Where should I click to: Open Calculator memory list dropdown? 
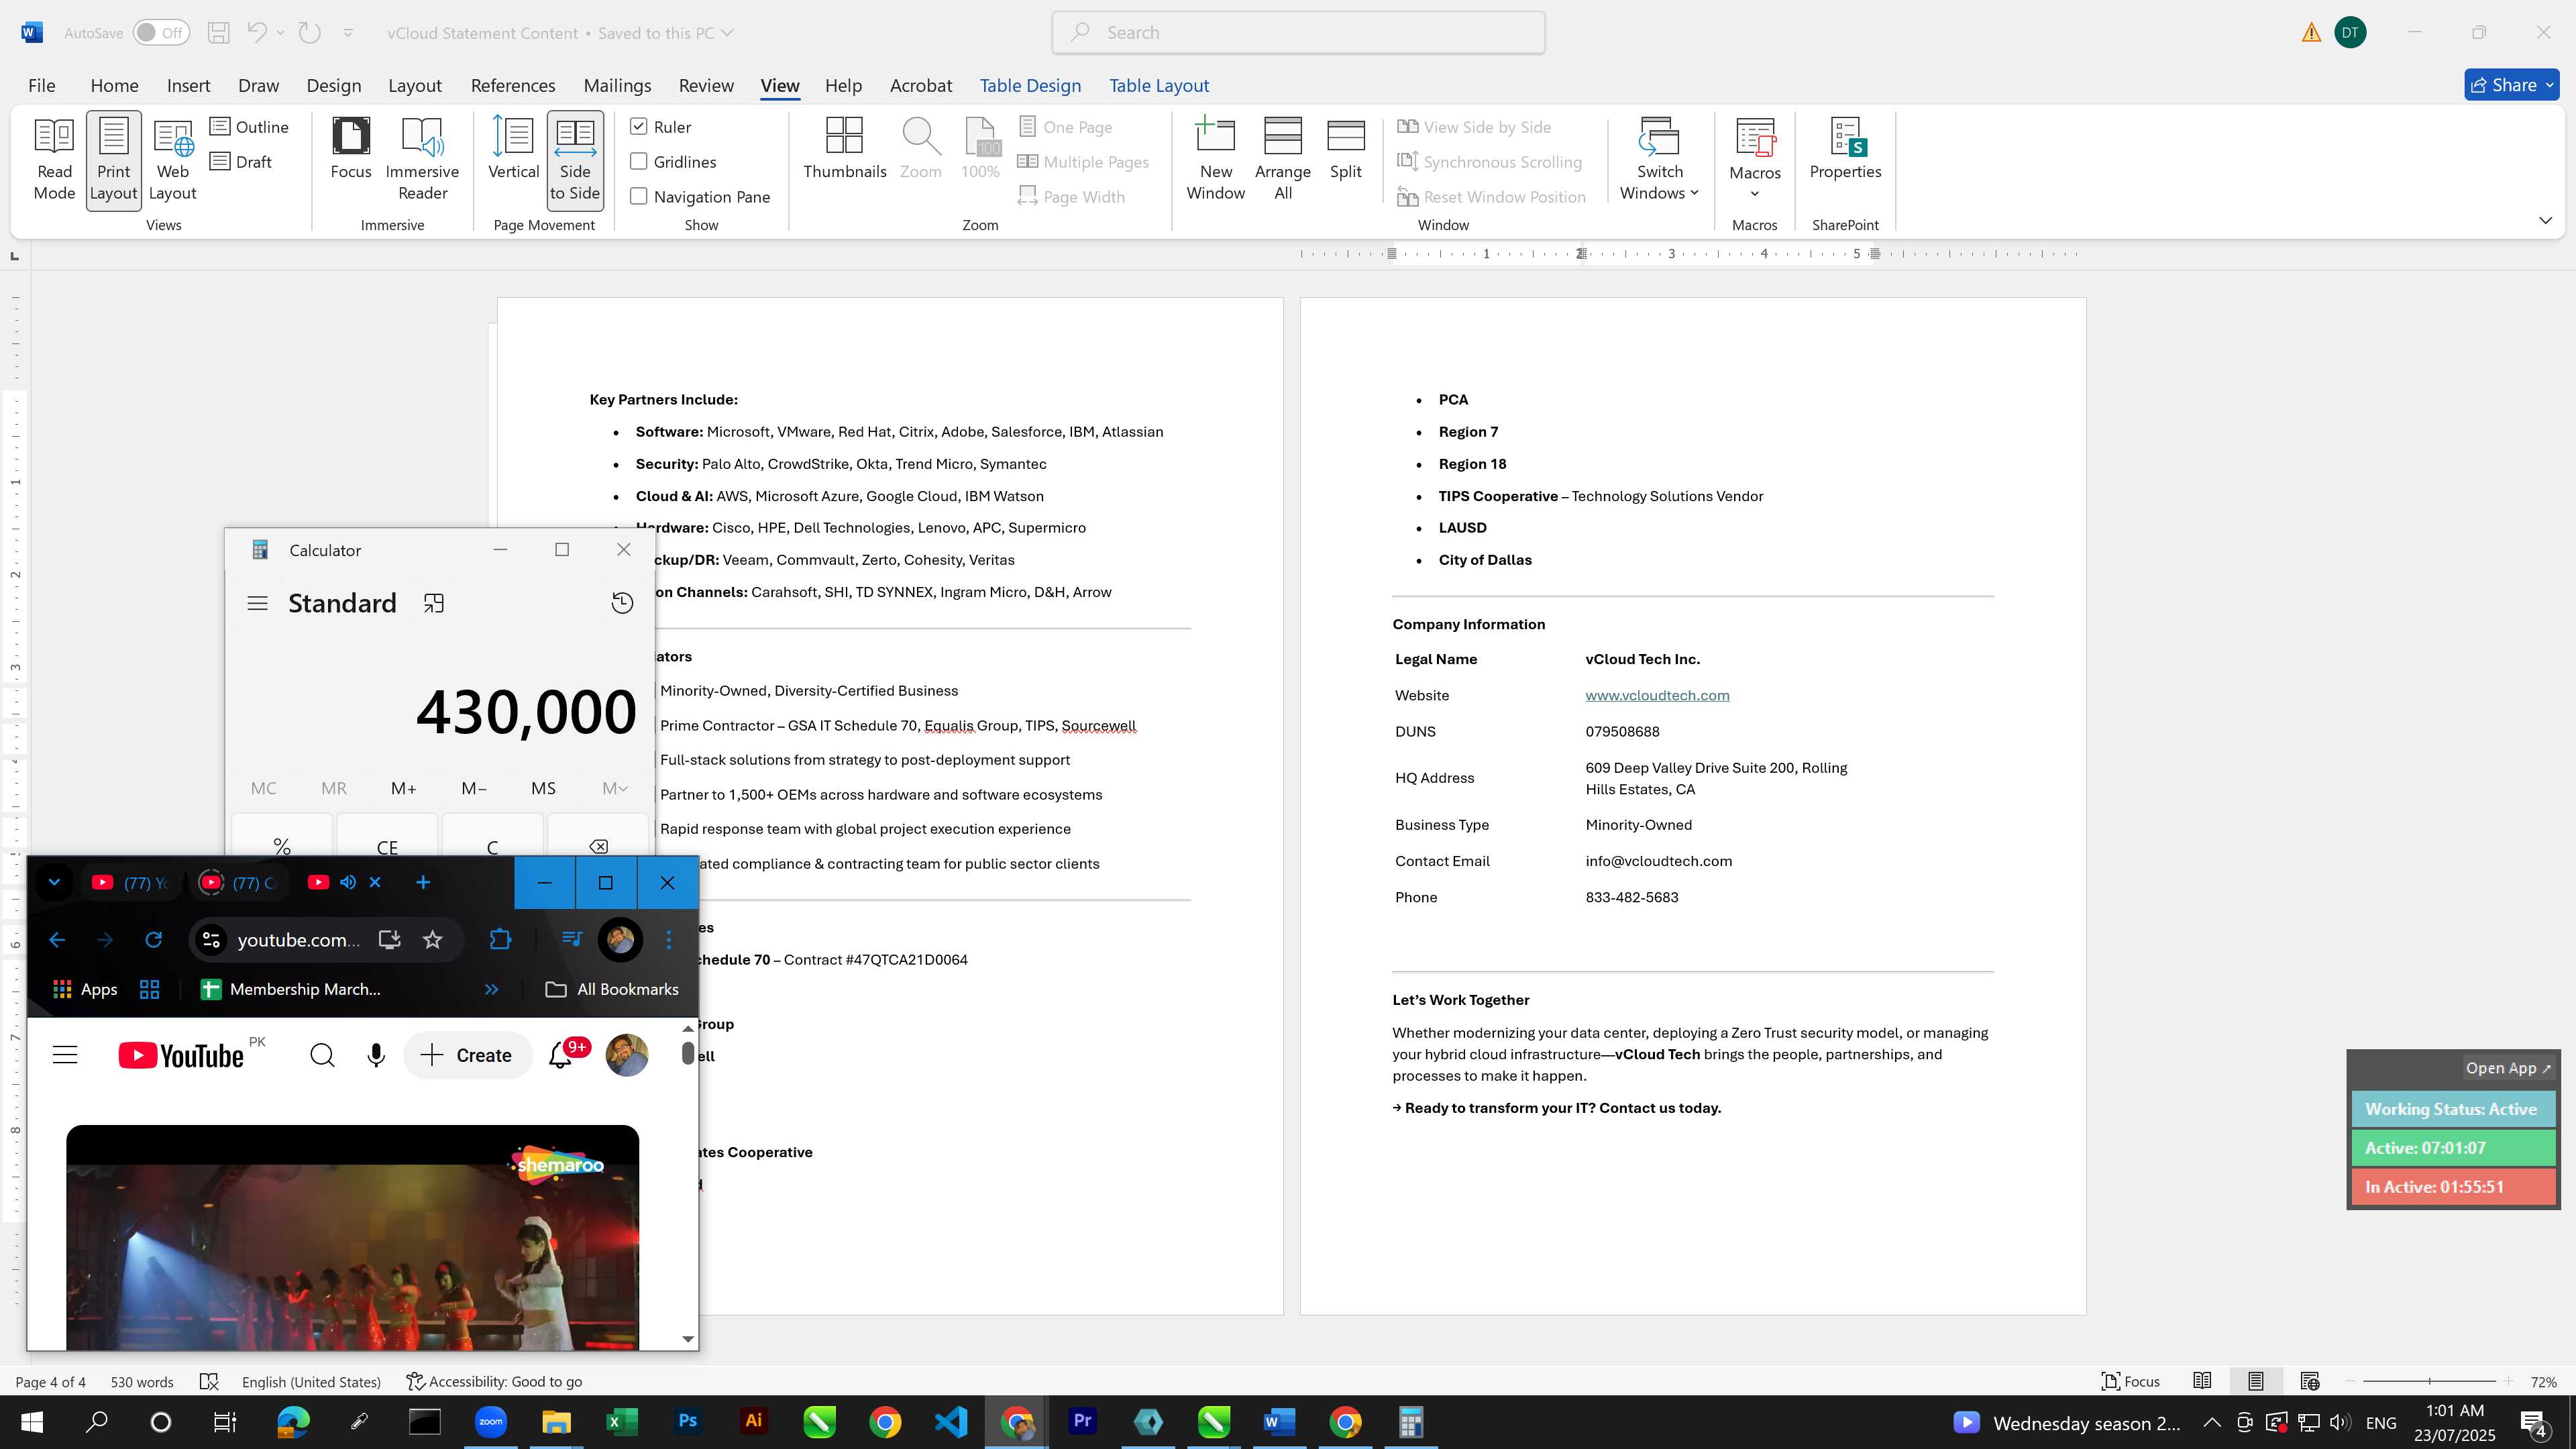[x=615, y=788]
